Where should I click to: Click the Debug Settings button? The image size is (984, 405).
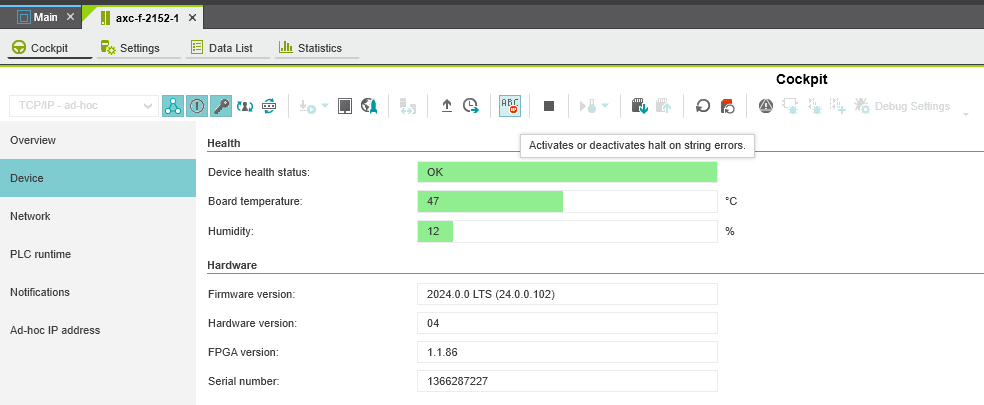pos(902,106)
